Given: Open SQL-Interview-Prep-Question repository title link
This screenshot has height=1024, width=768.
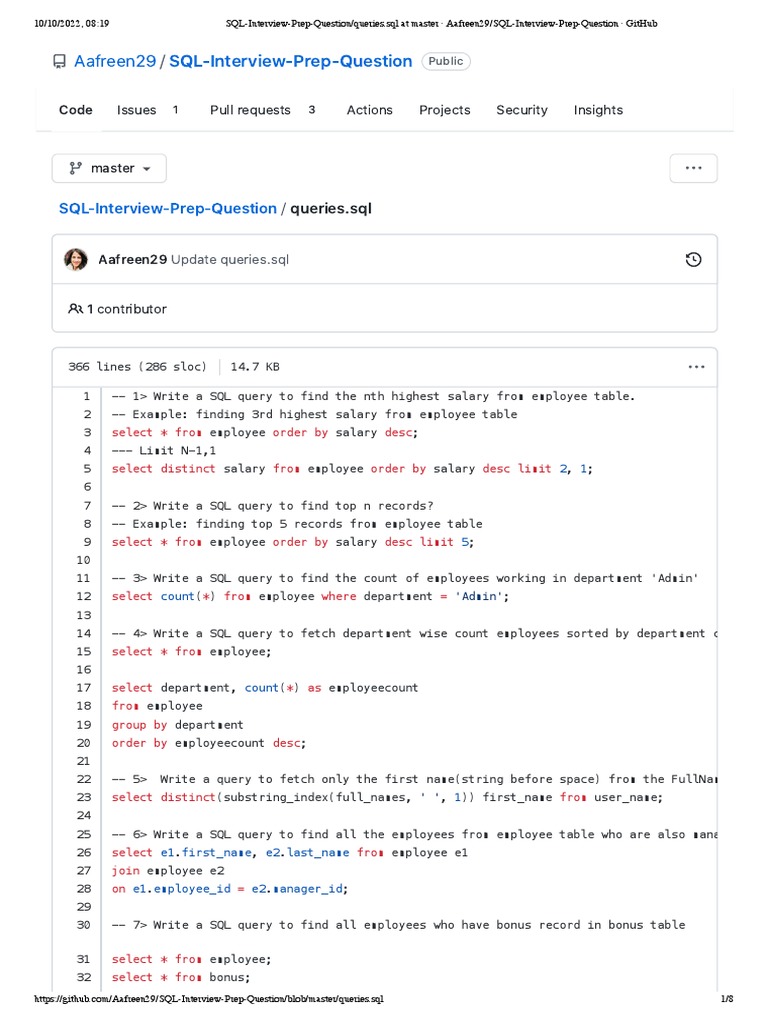Looking at the screenshot, I should coord(290,61).
